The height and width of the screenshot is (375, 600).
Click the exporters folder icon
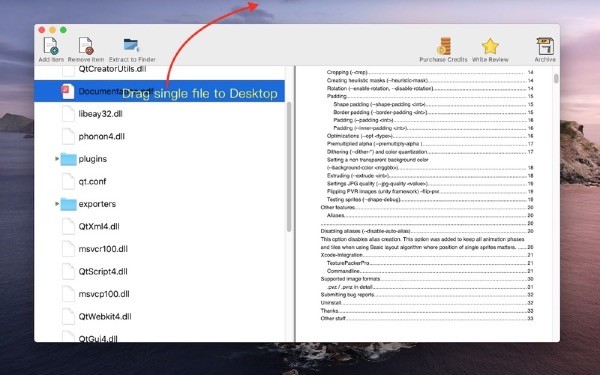68,204
